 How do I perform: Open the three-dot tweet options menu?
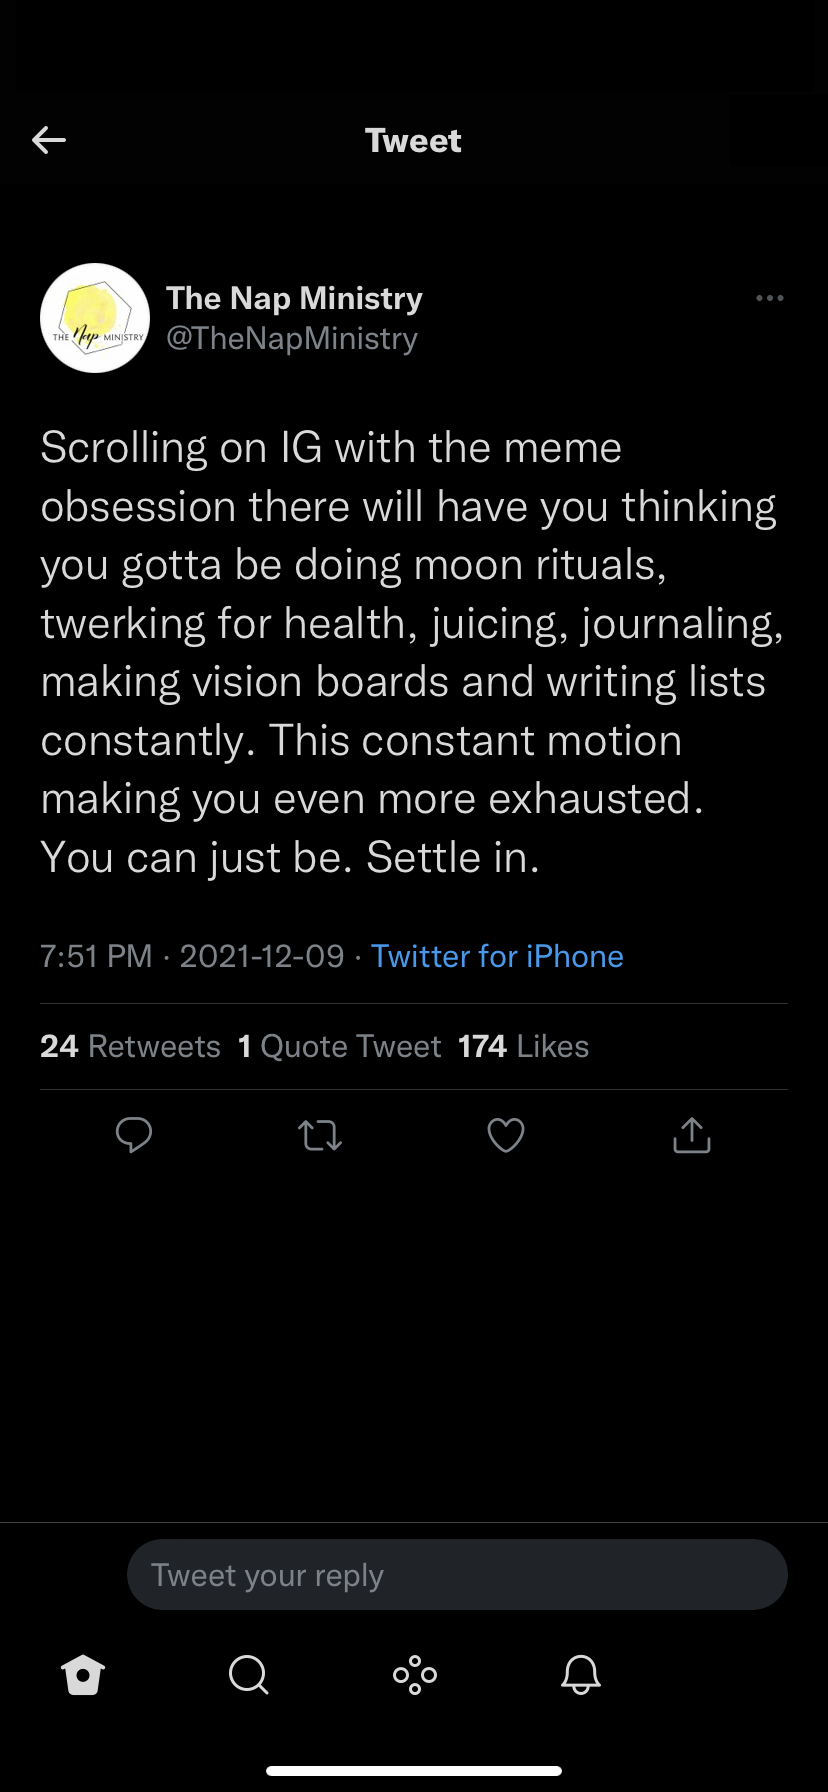tap(769, 298)
